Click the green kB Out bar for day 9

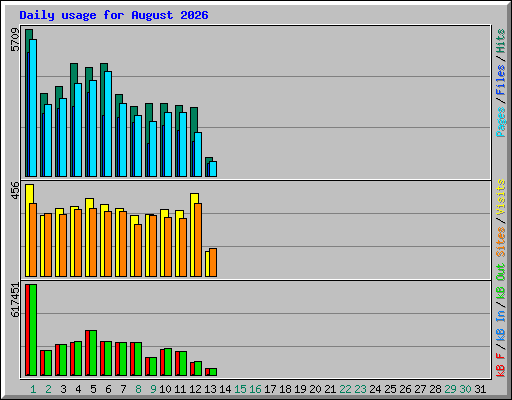point(153,367)
